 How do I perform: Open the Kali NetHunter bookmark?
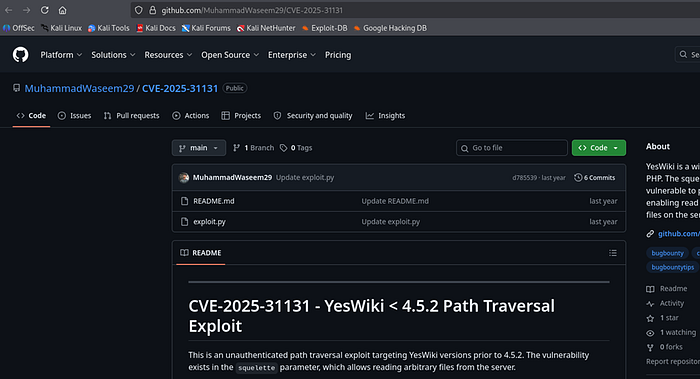[x=266, y=28]
